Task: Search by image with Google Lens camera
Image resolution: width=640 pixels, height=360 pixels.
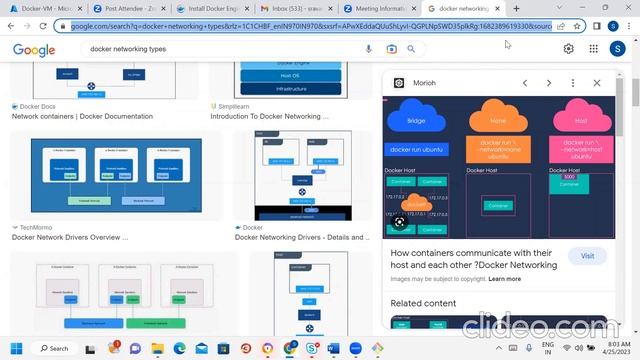Action: (391, 49)
